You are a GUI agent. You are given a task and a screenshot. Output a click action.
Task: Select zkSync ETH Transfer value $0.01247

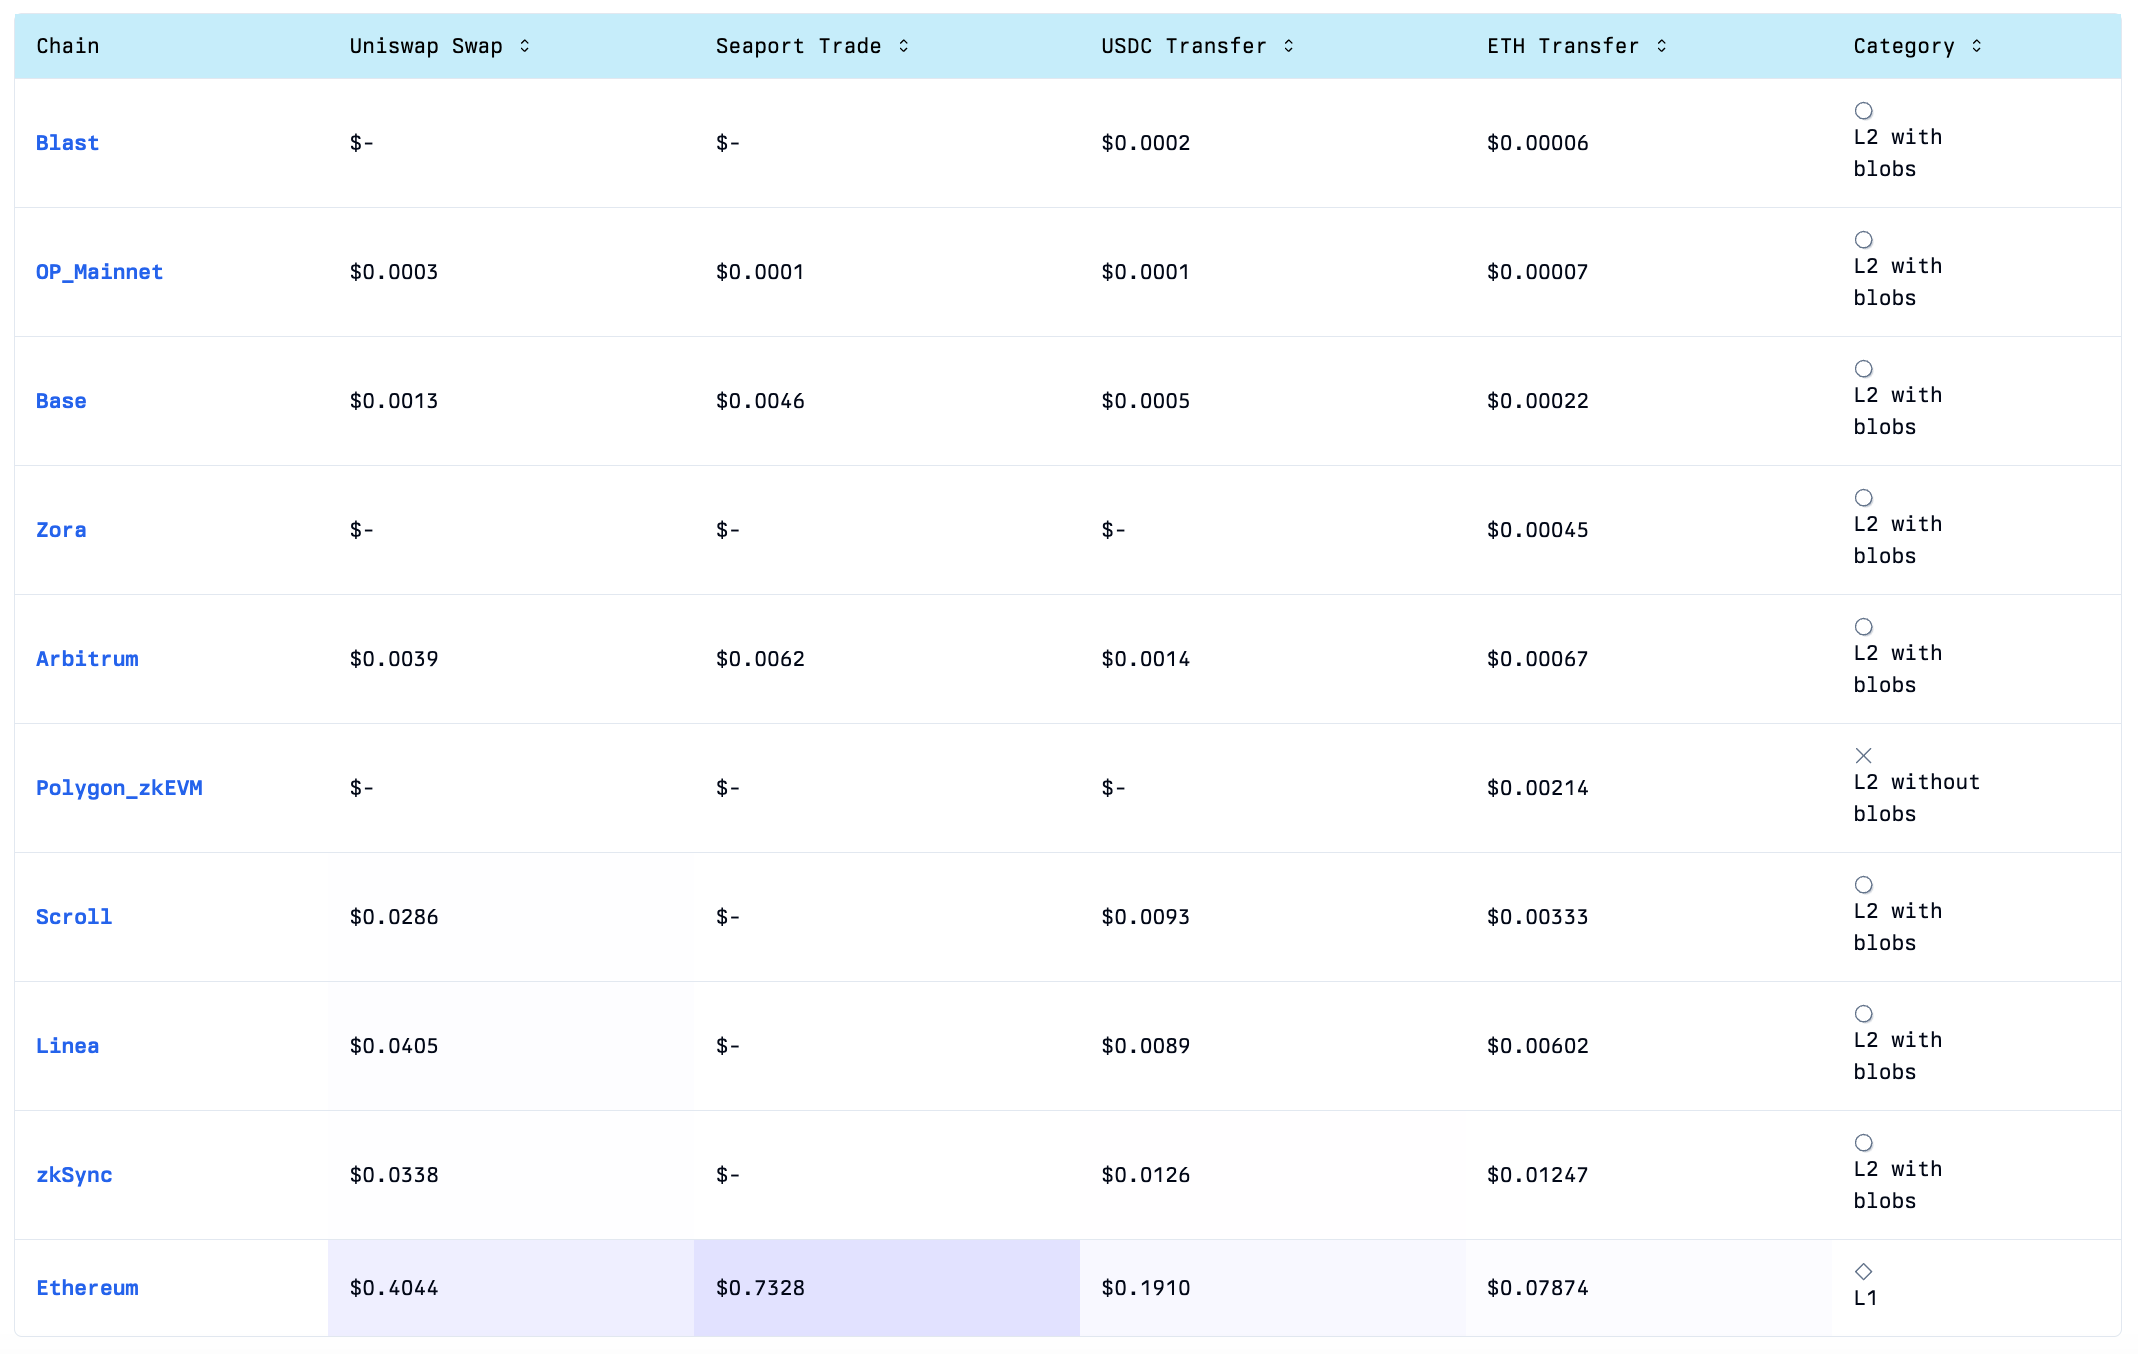pos(1537,1175)
